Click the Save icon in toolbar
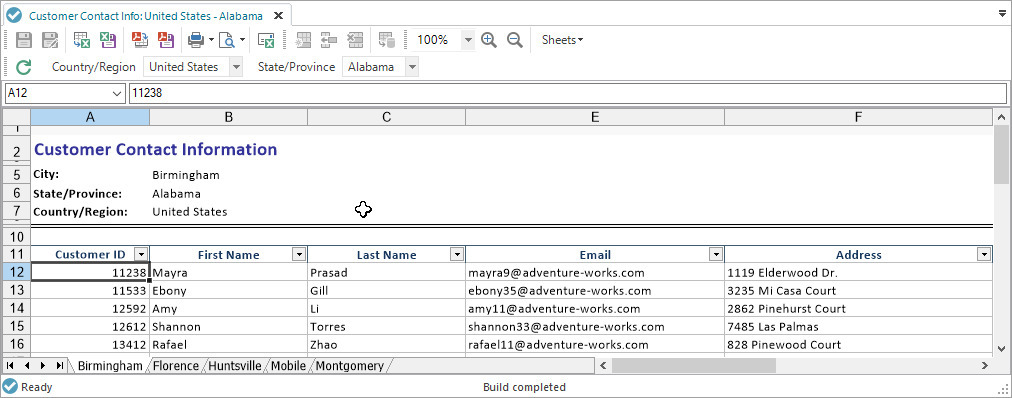Image resolution: width=1012 pixels, height=398 pixels. click(x=24, y=40)
